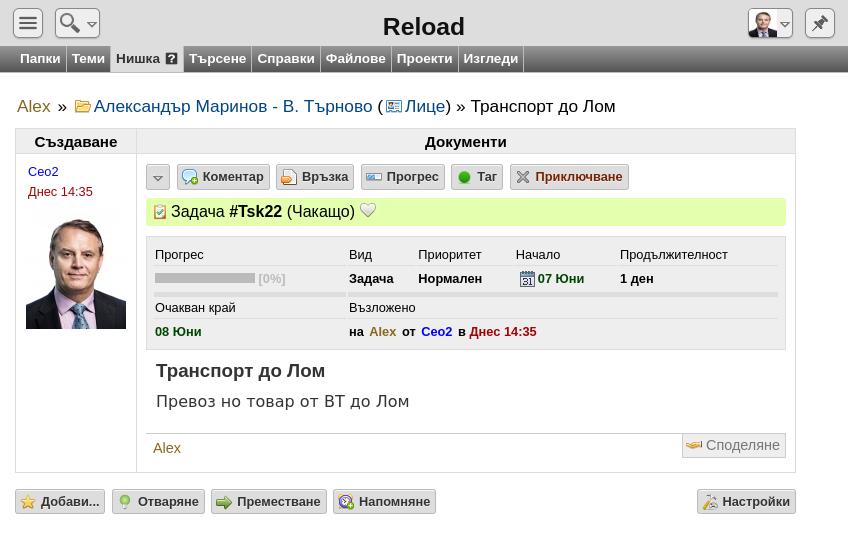Click the folder icon in breadcrumb
Screen dimensions: 848x557
click(83, 107)
